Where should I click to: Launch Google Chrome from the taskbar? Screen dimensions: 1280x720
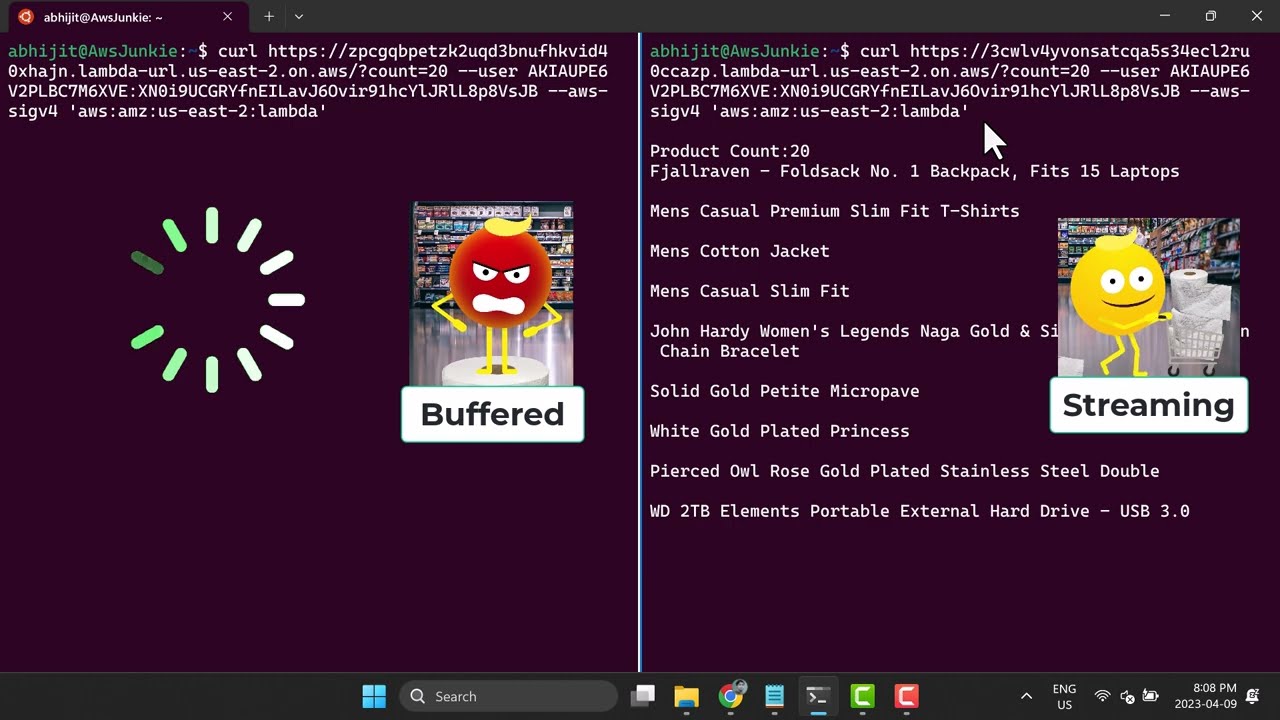tap(731, 696)
